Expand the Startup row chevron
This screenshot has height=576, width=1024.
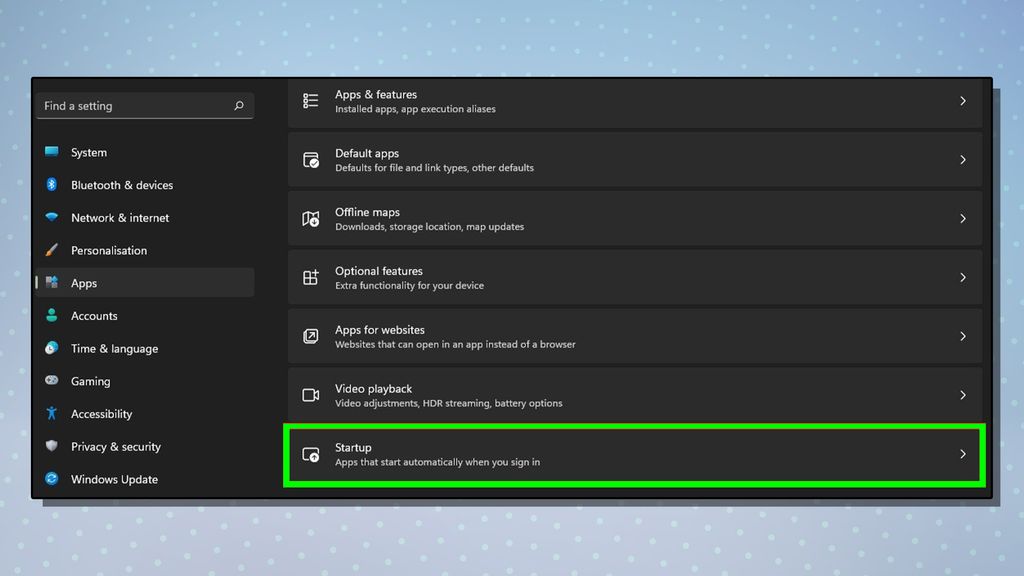(x=962, y=454)
